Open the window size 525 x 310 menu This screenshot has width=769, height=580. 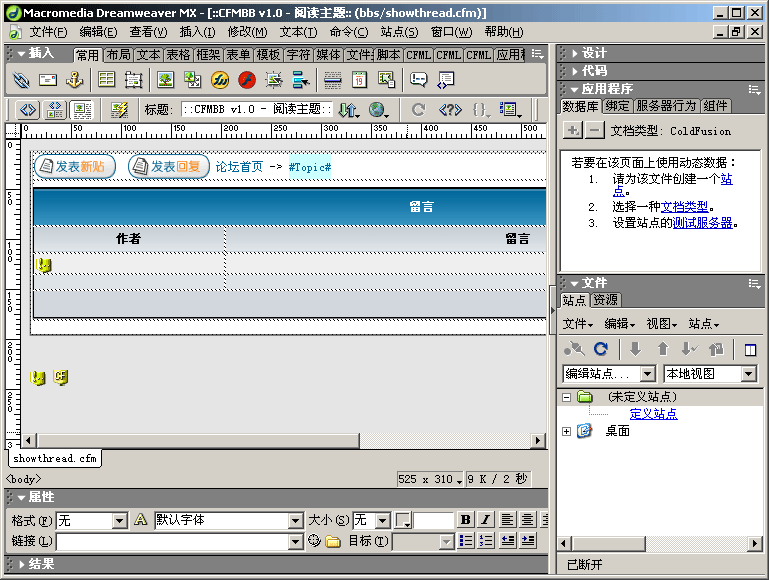(430, 479)
